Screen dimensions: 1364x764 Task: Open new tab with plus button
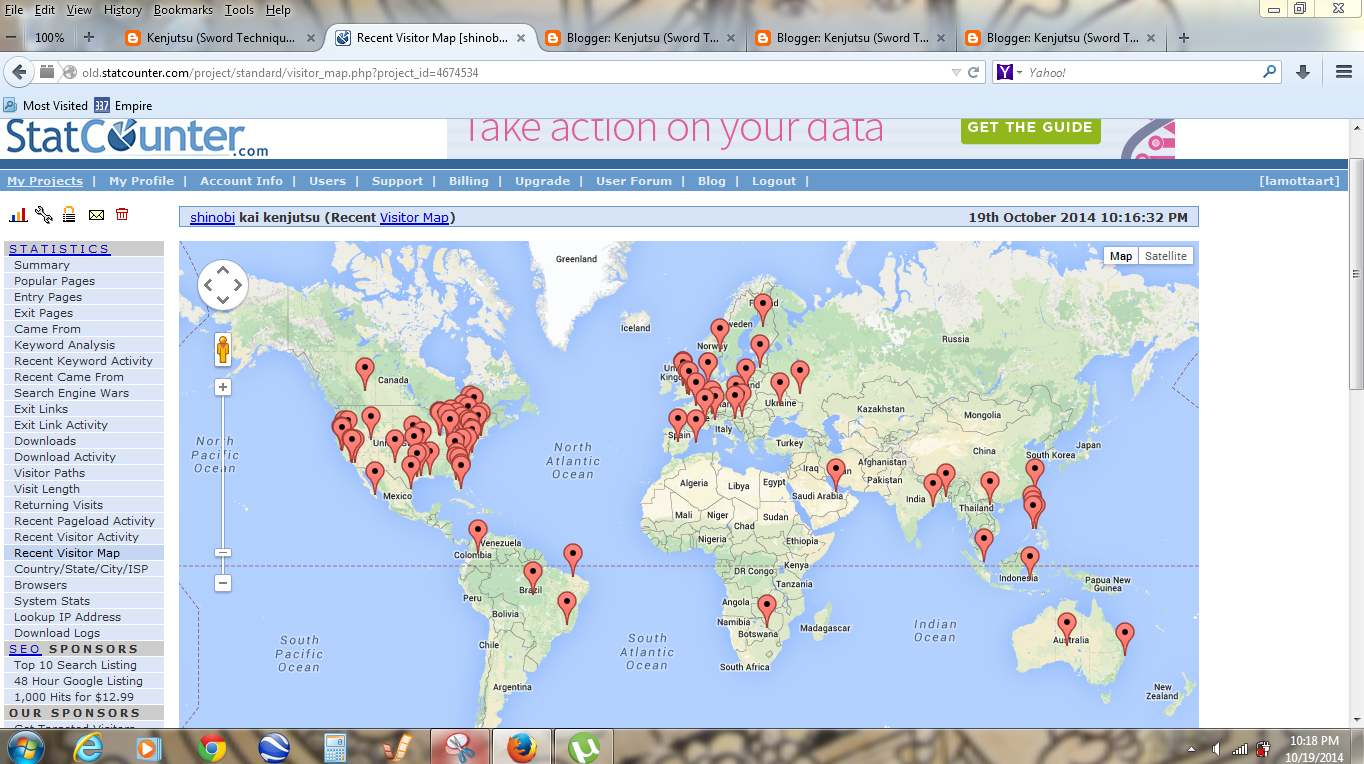click(1184, 38)
